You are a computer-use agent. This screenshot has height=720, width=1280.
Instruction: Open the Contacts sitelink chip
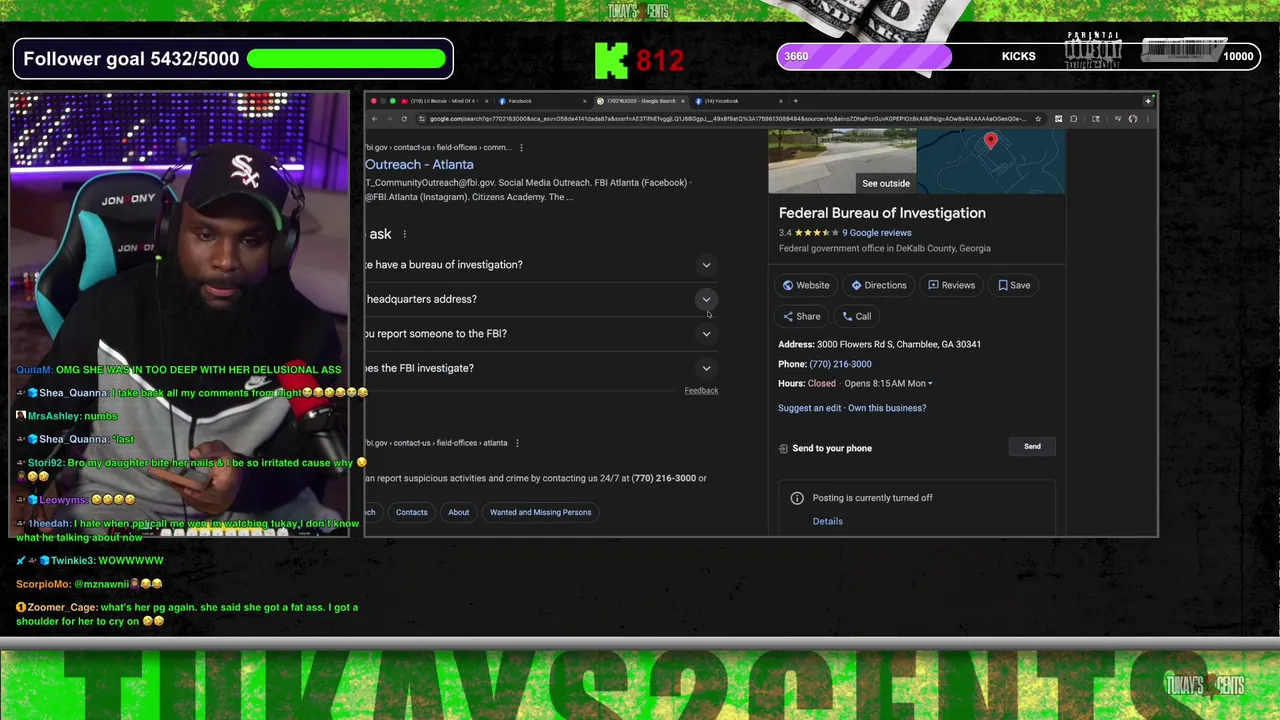[x=411, y=512]
